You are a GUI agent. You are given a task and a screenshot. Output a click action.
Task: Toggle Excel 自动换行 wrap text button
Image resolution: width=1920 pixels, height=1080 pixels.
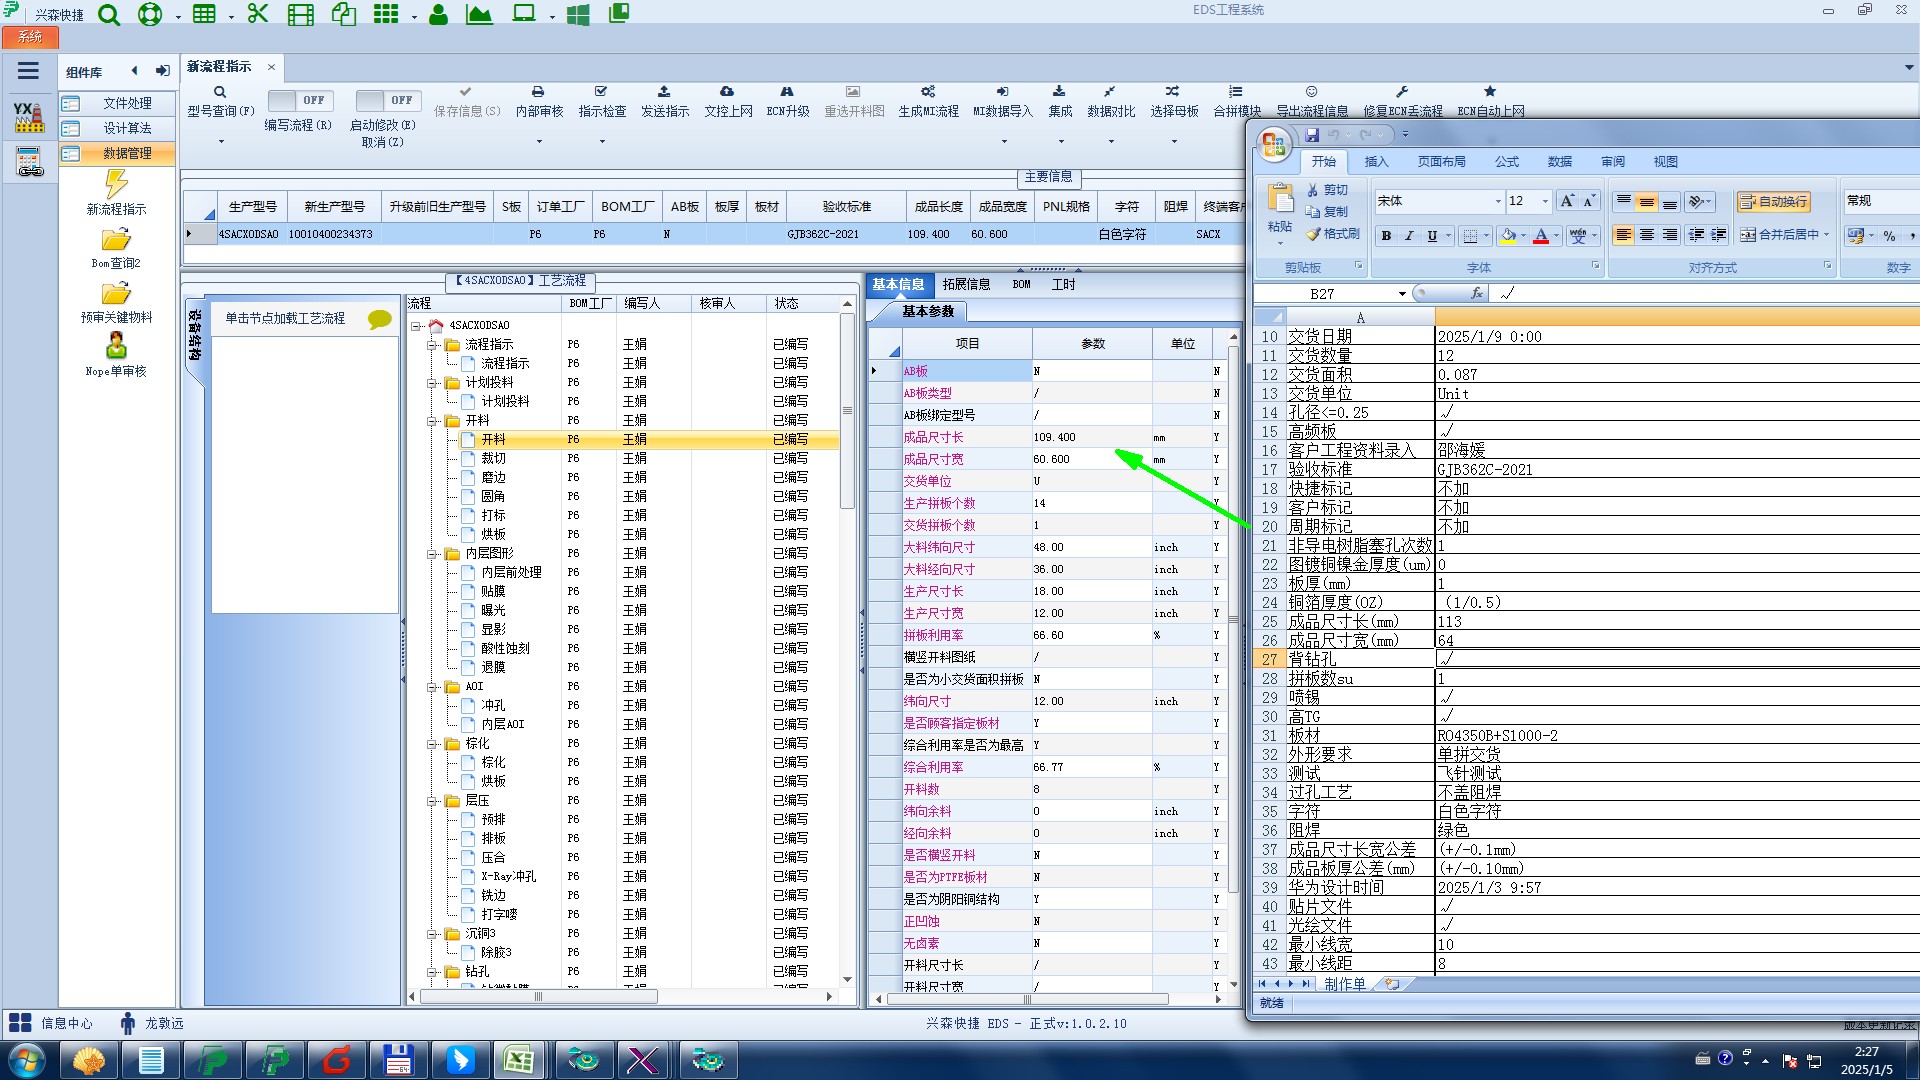coord(1773,202)
